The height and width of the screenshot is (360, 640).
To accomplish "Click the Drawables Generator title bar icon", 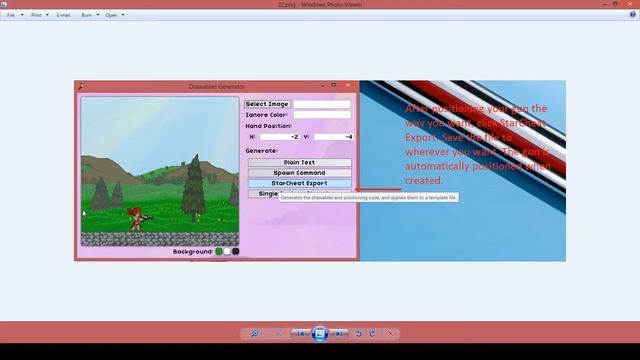I will pyautogui.click(x=81, y=87).
